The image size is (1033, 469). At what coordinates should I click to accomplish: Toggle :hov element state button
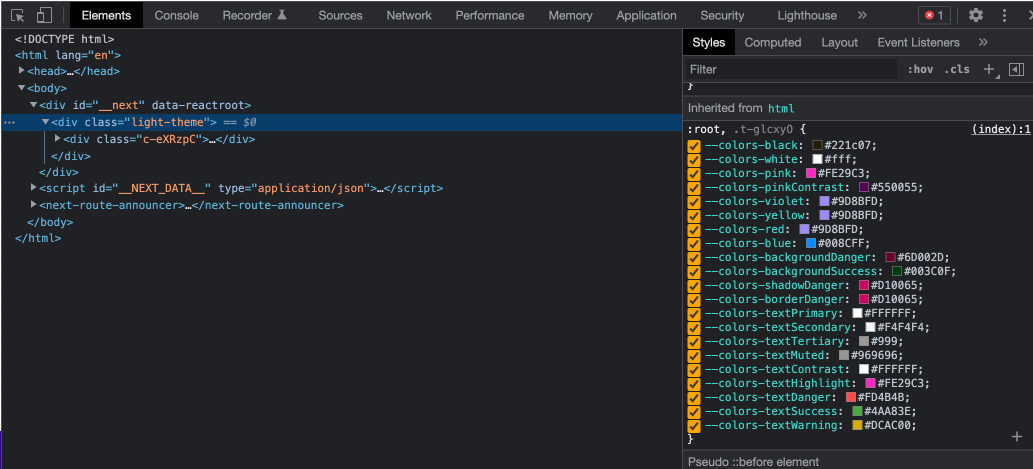point(920,69)
